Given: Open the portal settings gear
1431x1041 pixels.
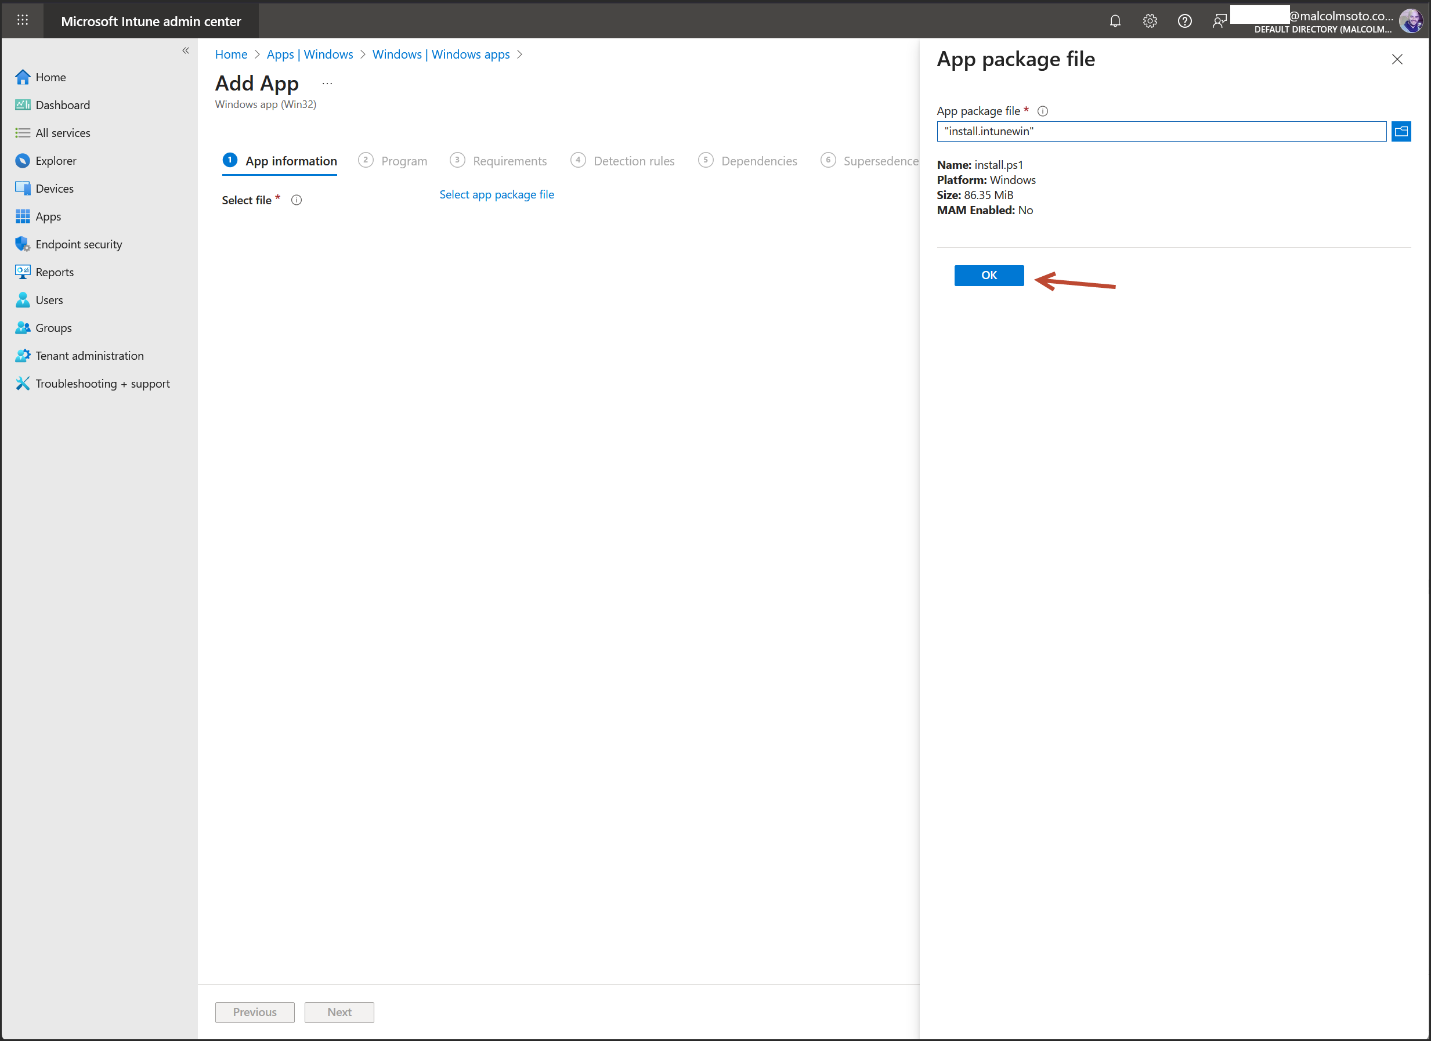Looking at the screenshot, I should 1149,20.
